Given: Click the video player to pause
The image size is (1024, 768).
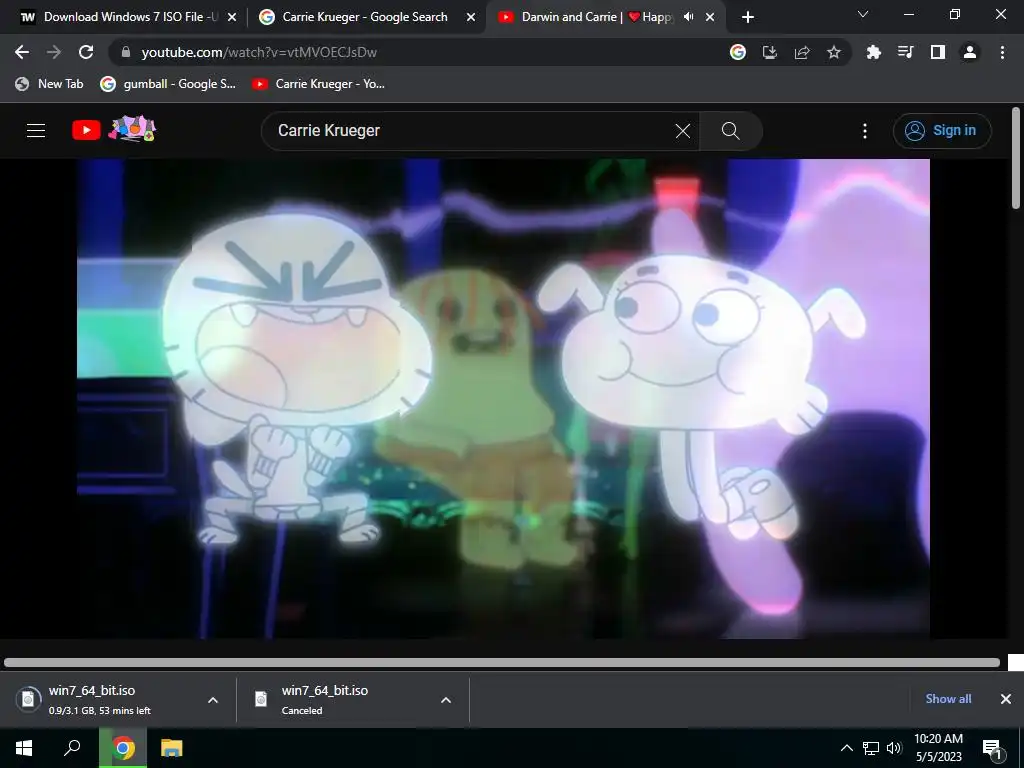Looking at the screenshot, I should click(x=503, y=398).
